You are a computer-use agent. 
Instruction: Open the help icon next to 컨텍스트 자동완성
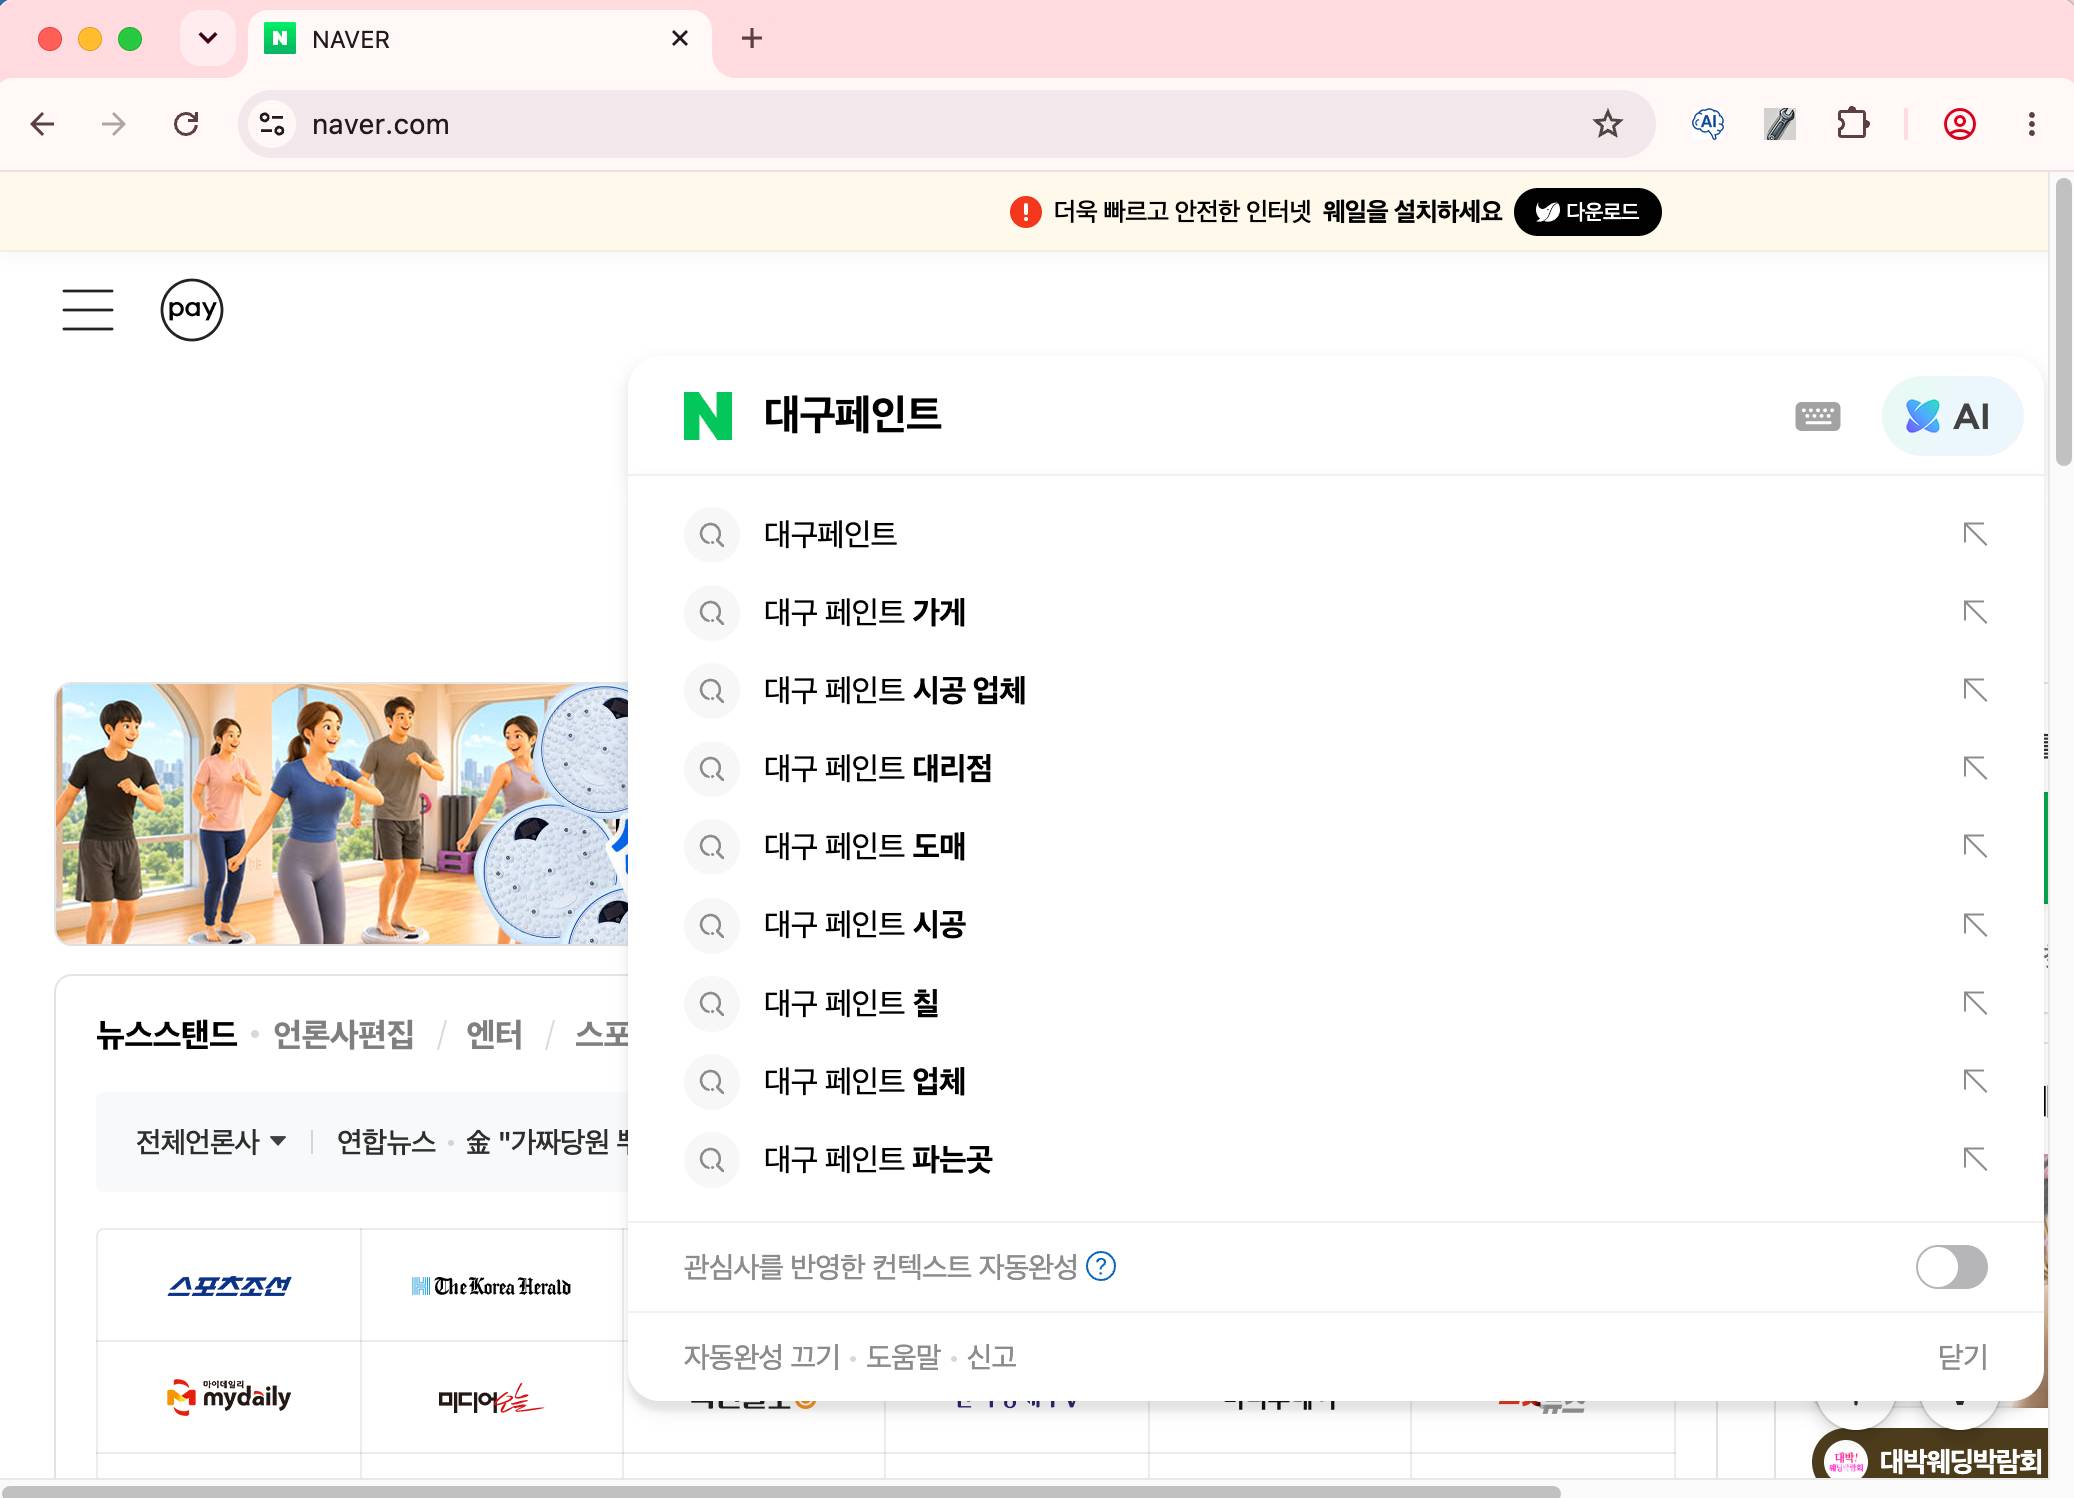click(x=1101, y=1267)
